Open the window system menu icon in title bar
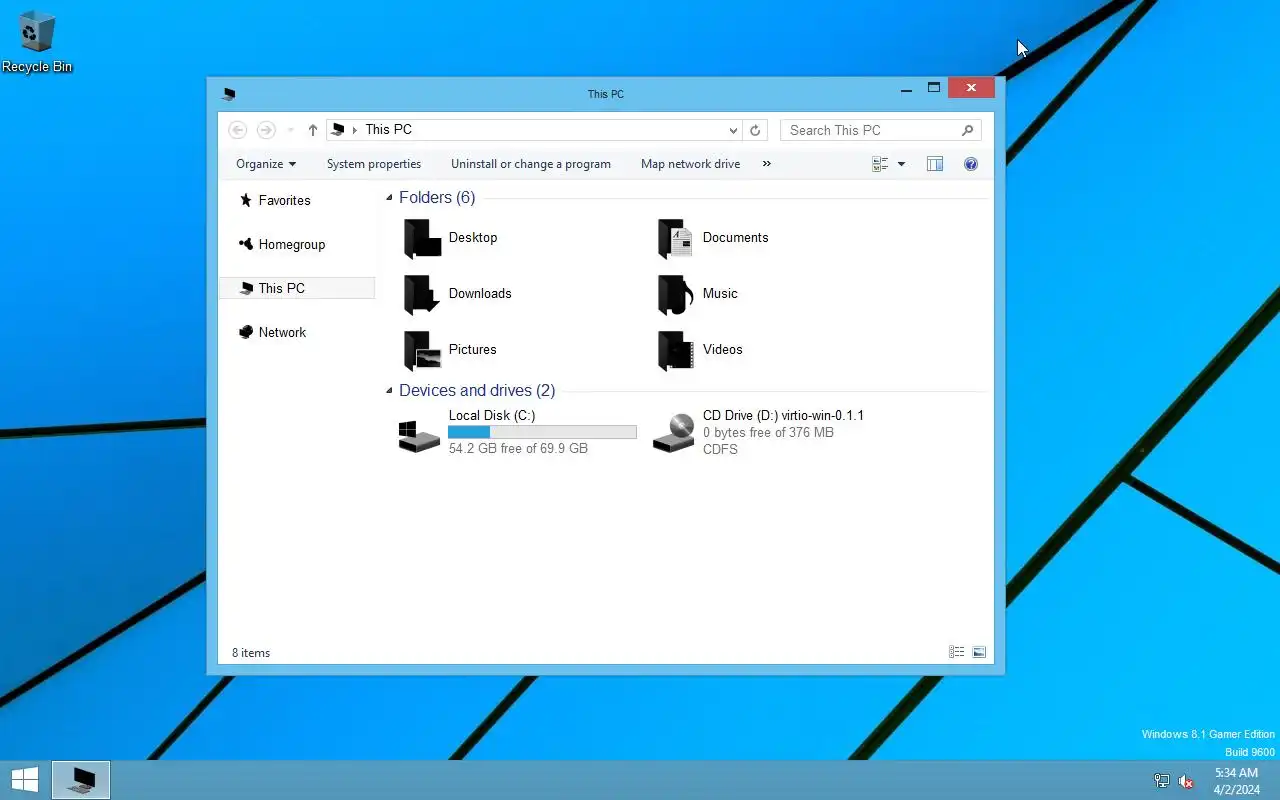This screenshot has width=1280, height=800. click(229, 94)
